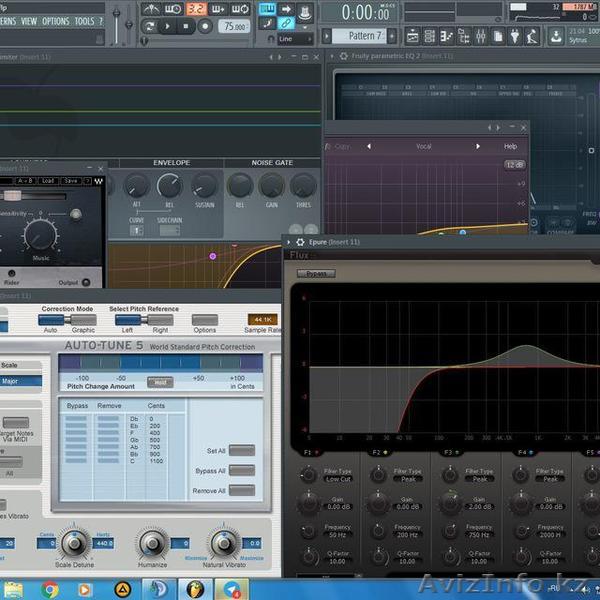Open Google Chrome from the taskbar
Image resolution: width=600 pixels, height=600 pixels.
pos(51,589)
